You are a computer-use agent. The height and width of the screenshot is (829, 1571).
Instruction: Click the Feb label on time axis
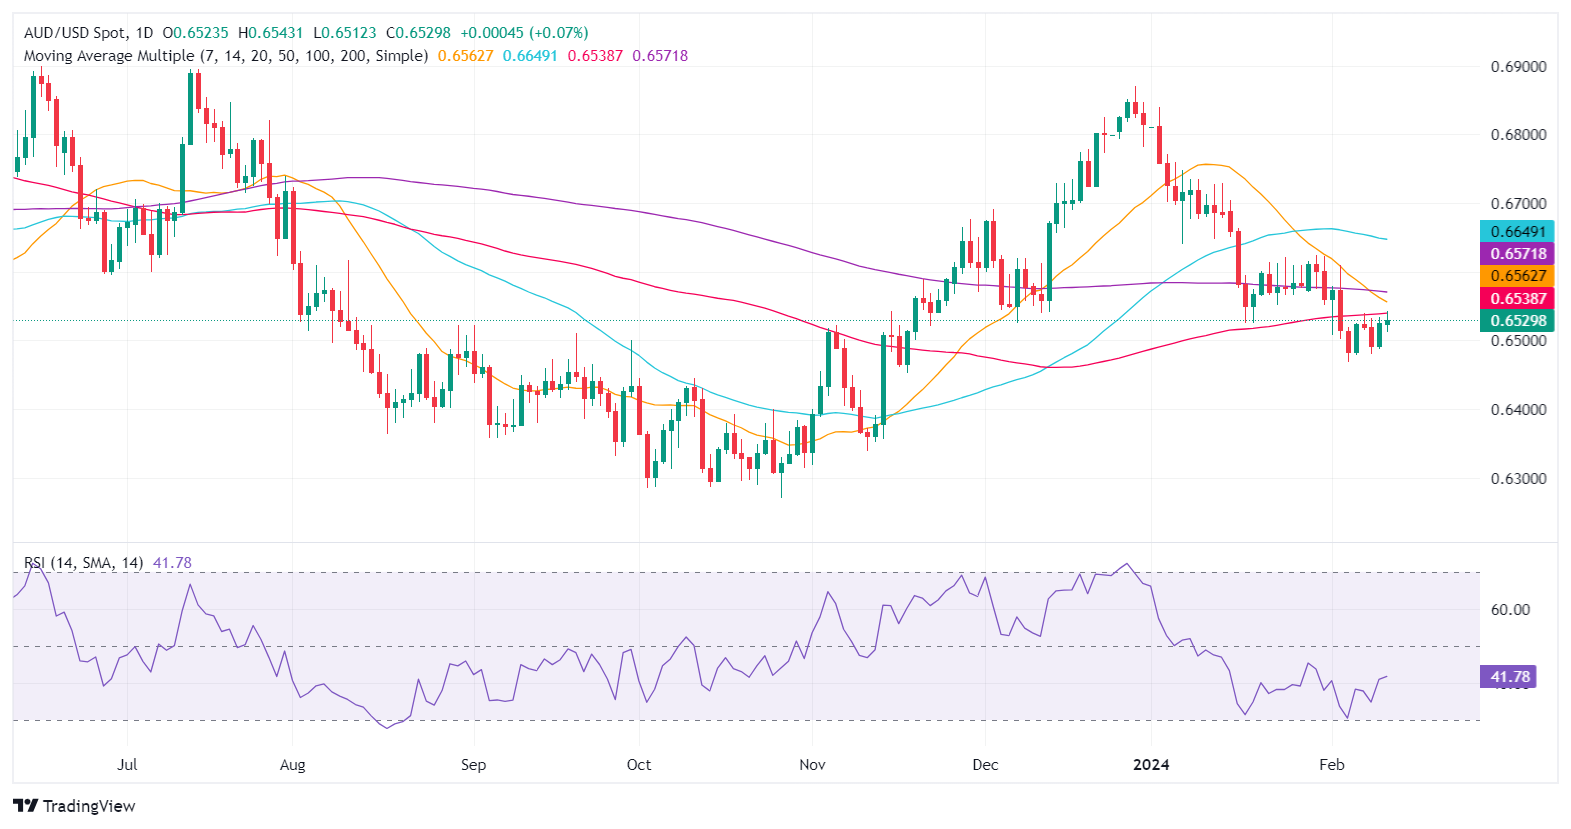coord(1331,765)
